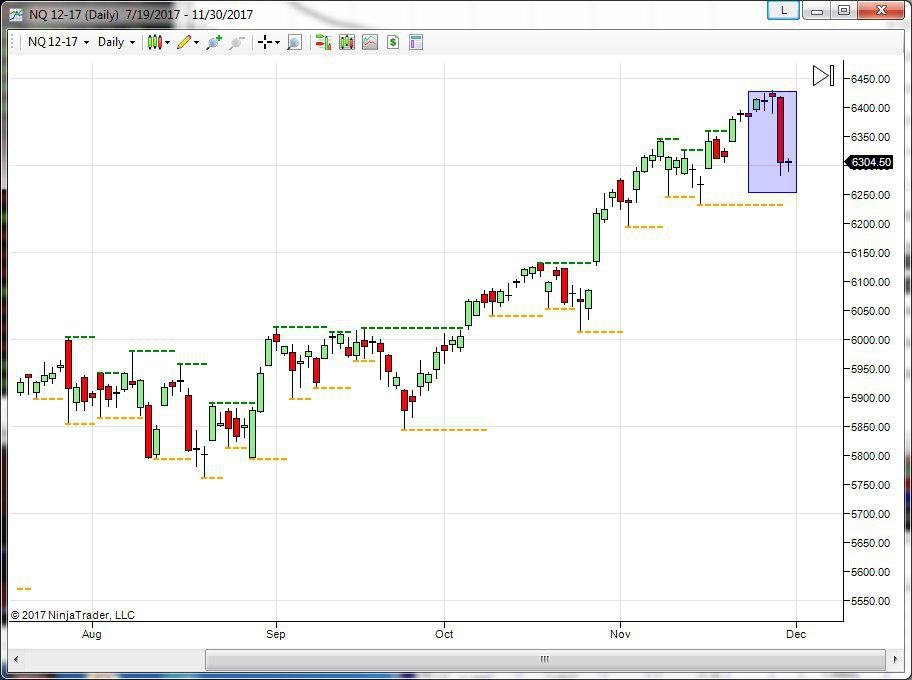The image size is (912, 680).
Task: Click the Oct label on the time axis
Action: [x=444, y=634]
